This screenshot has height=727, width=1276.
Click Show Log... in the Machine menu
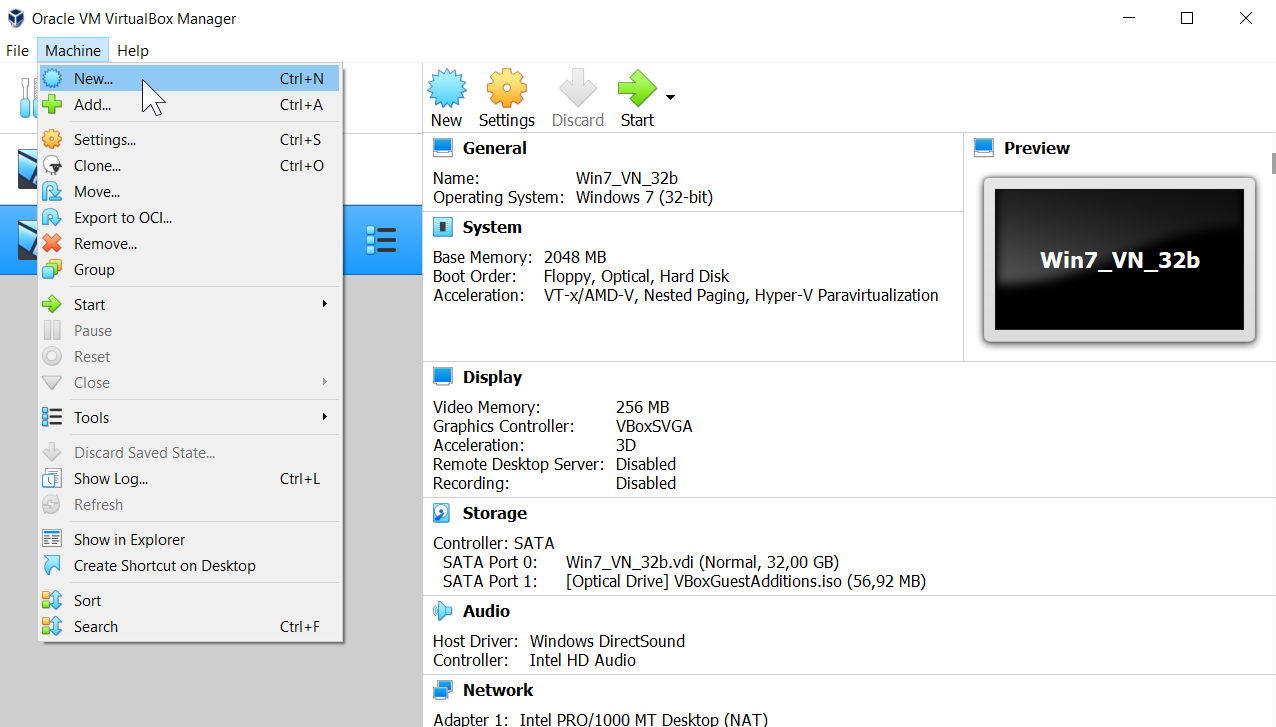[190, 479]
